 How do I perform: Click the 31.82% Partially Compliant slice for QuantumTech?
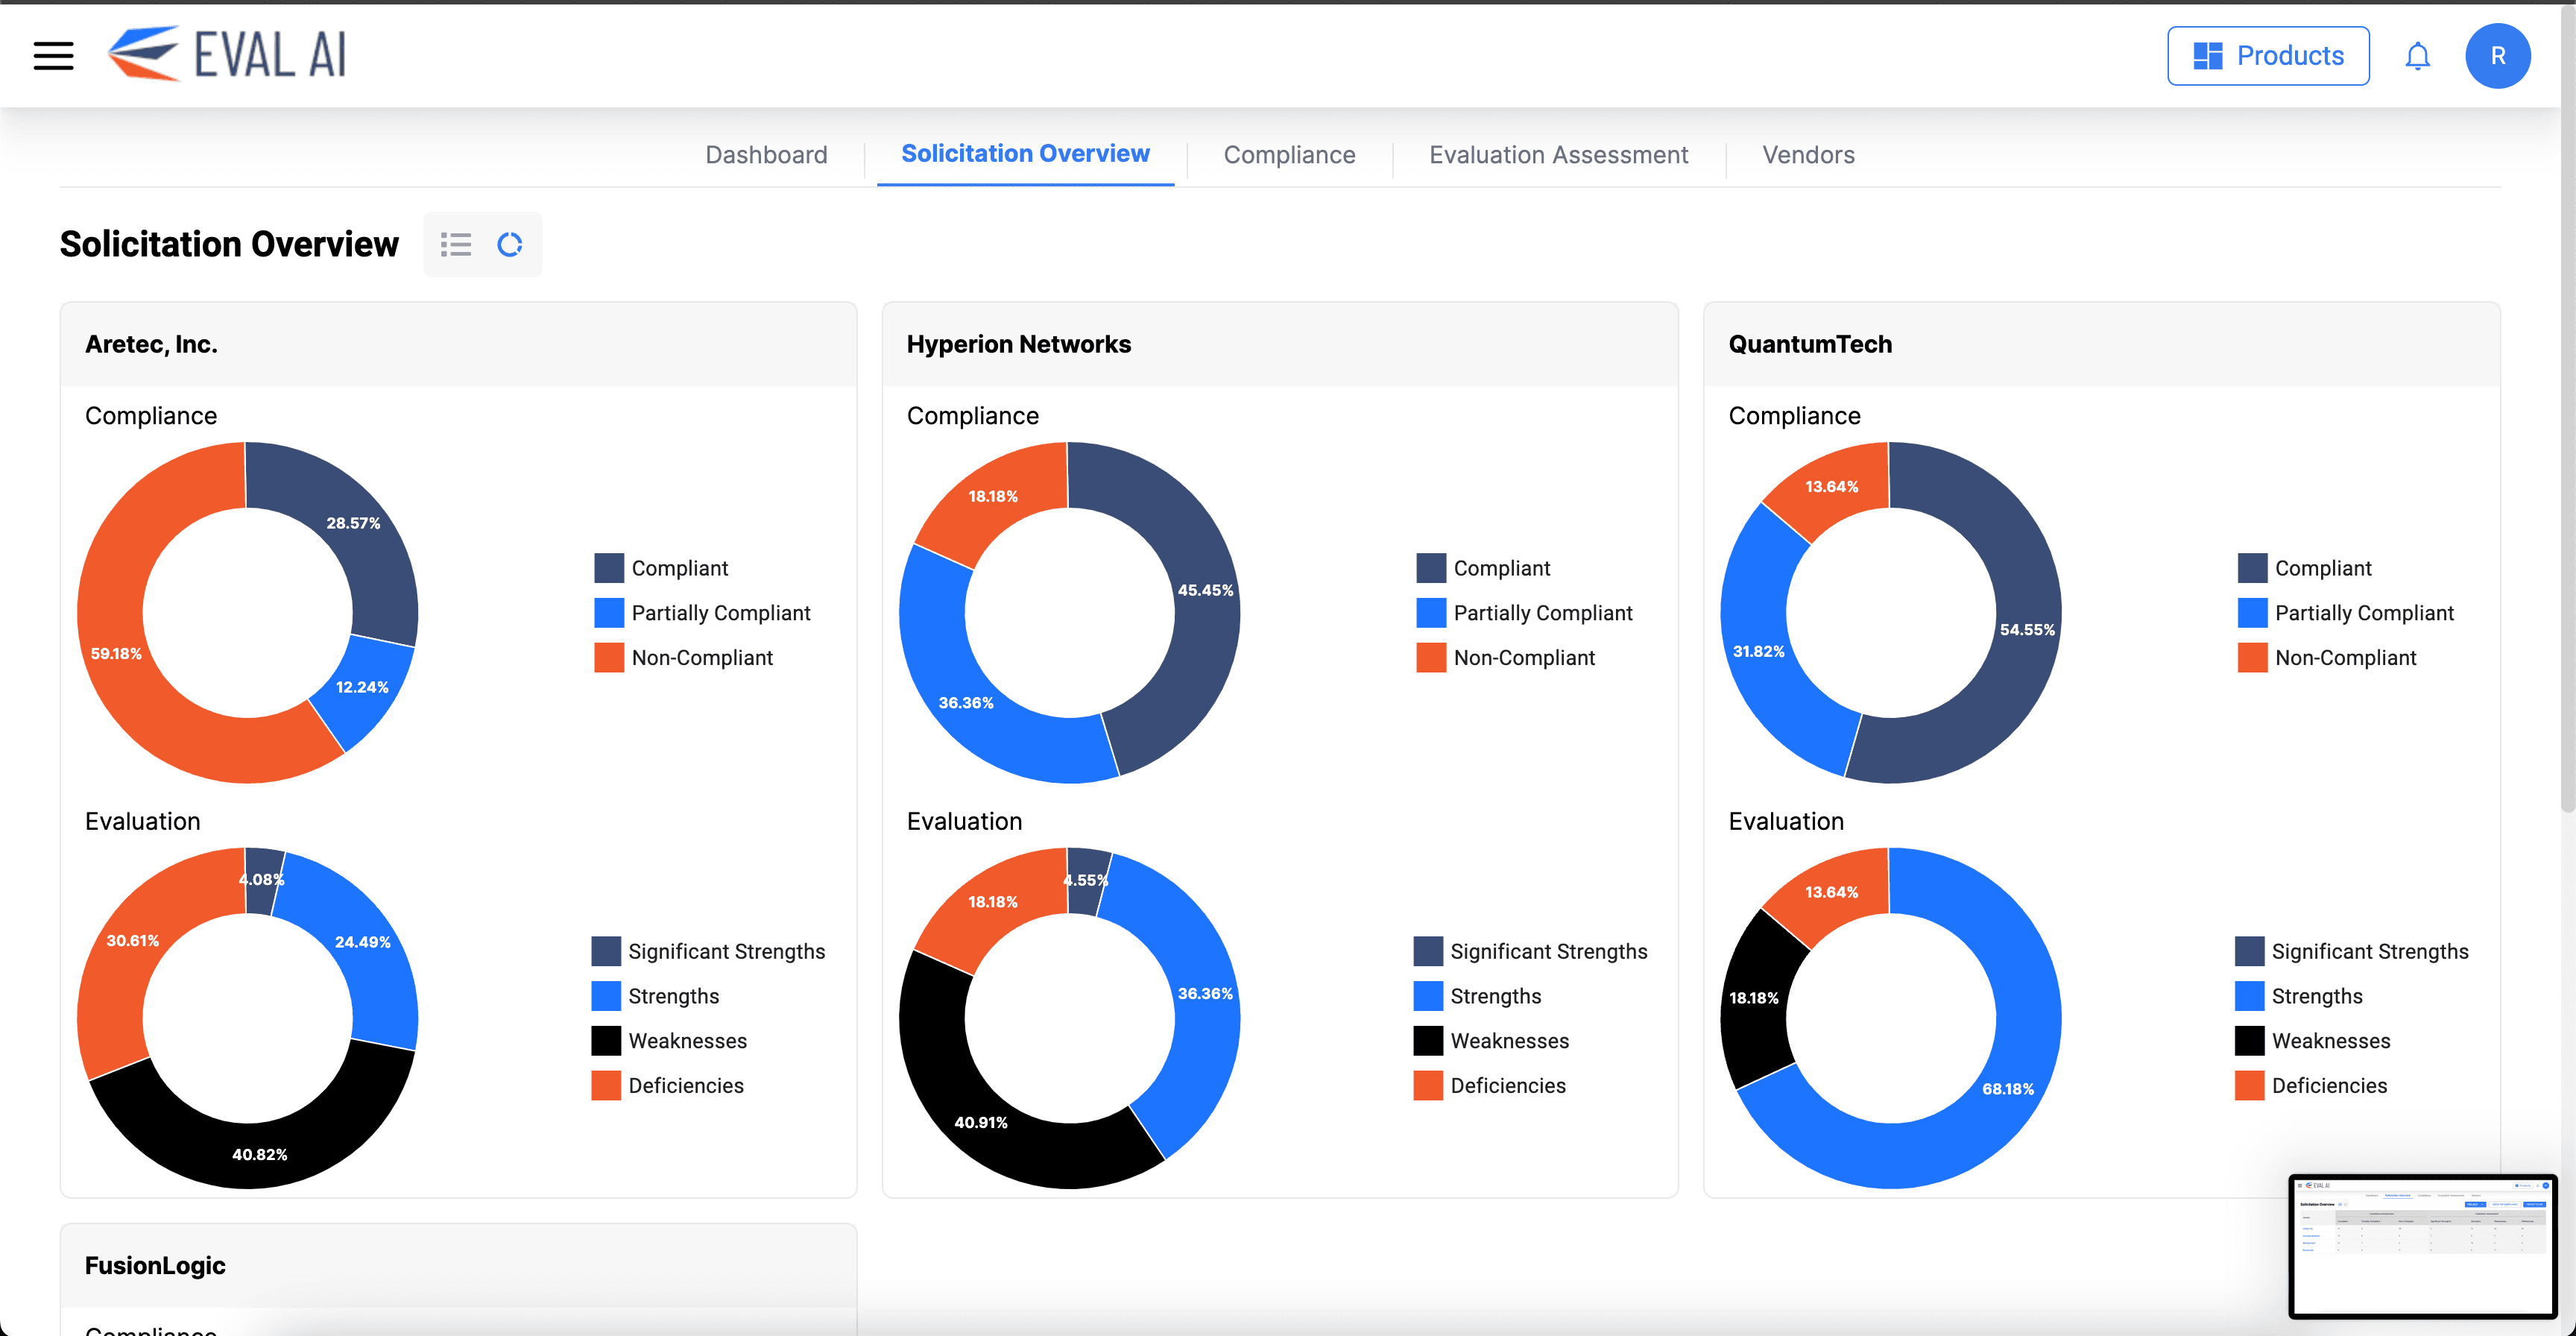point(1760,652)
